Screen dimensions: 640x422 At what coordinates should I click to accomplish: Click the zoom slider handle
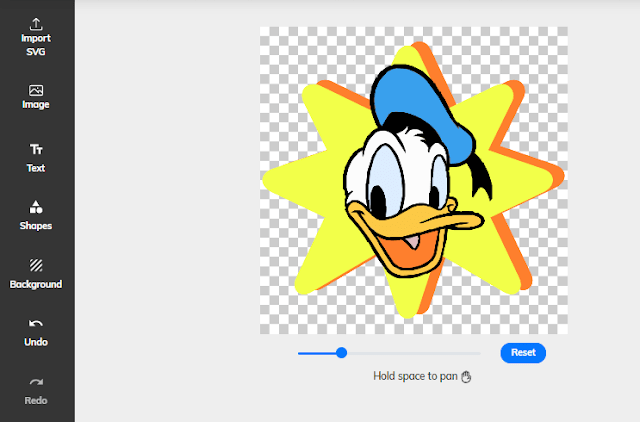click(341, 353)
